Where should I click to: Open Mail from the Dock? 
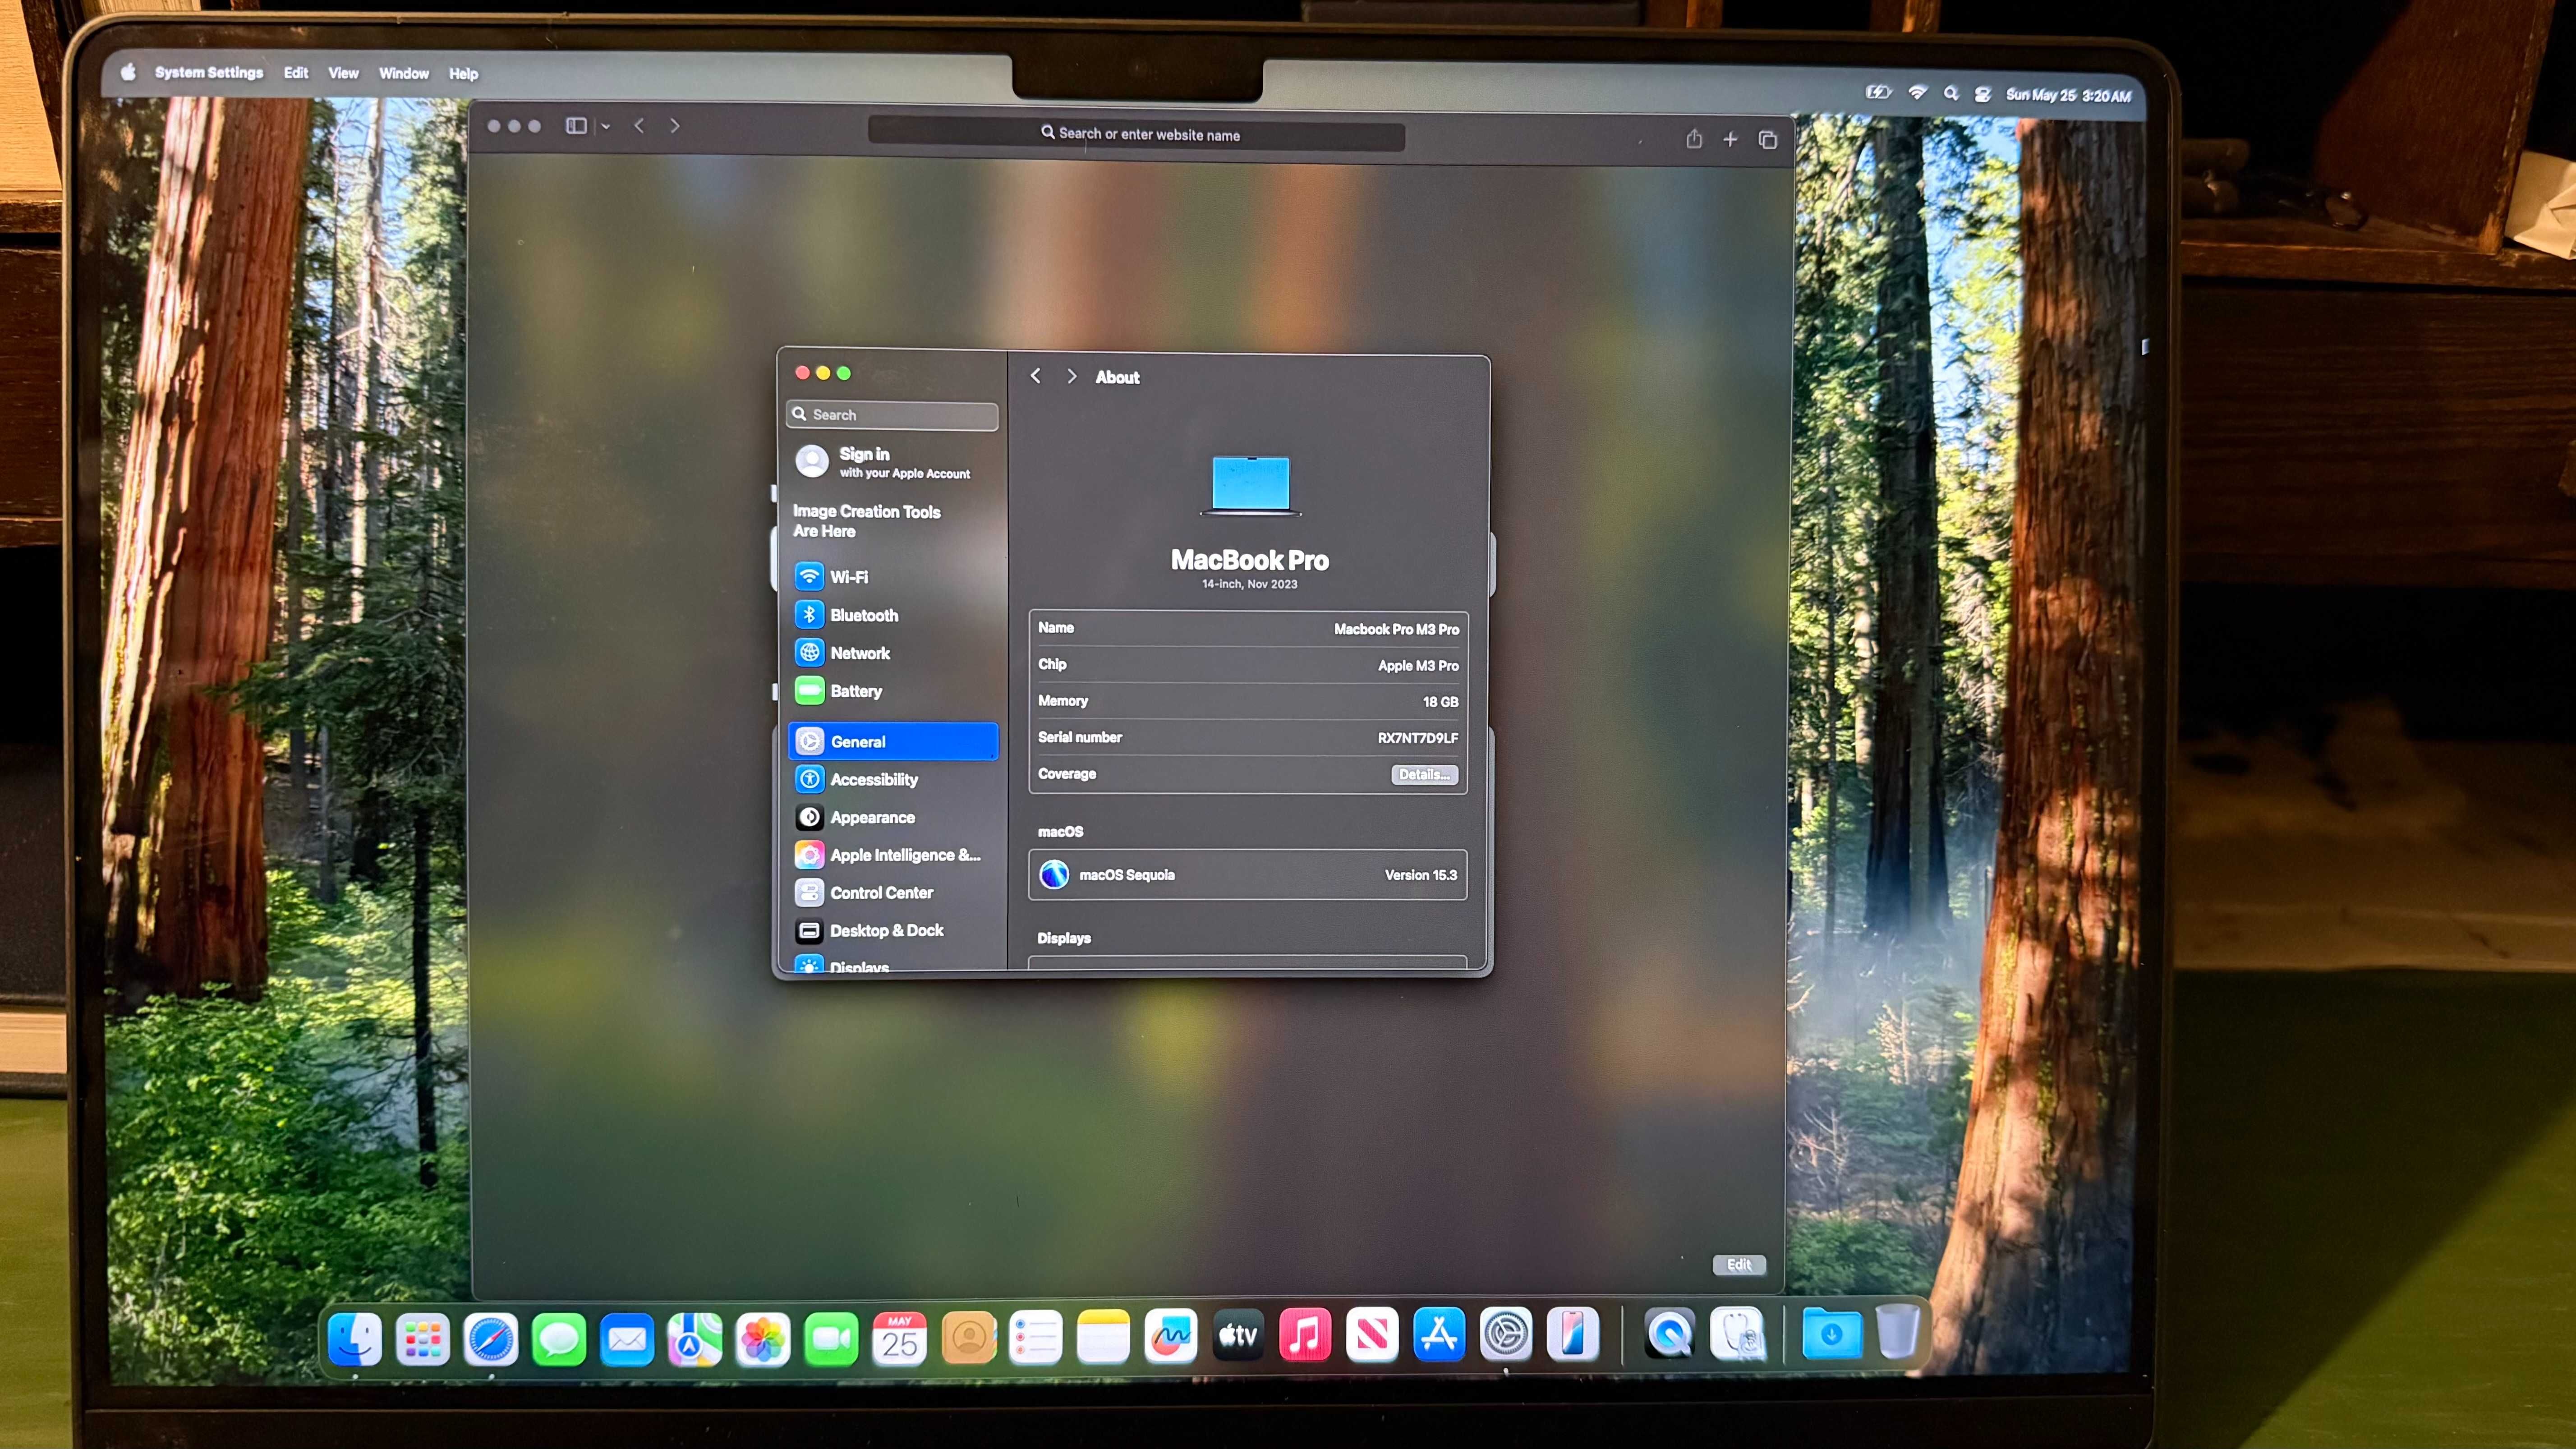click(x=627, y=1338)
